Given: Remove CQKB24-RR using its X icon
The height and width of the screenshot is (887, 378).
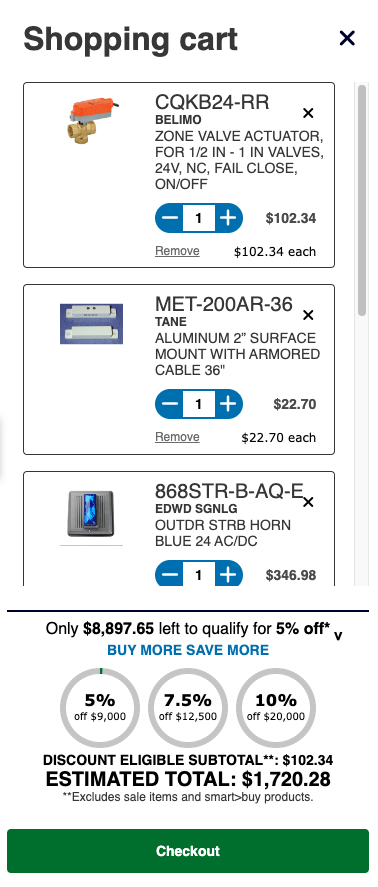Looking at the screenshot, I should 308,114.
